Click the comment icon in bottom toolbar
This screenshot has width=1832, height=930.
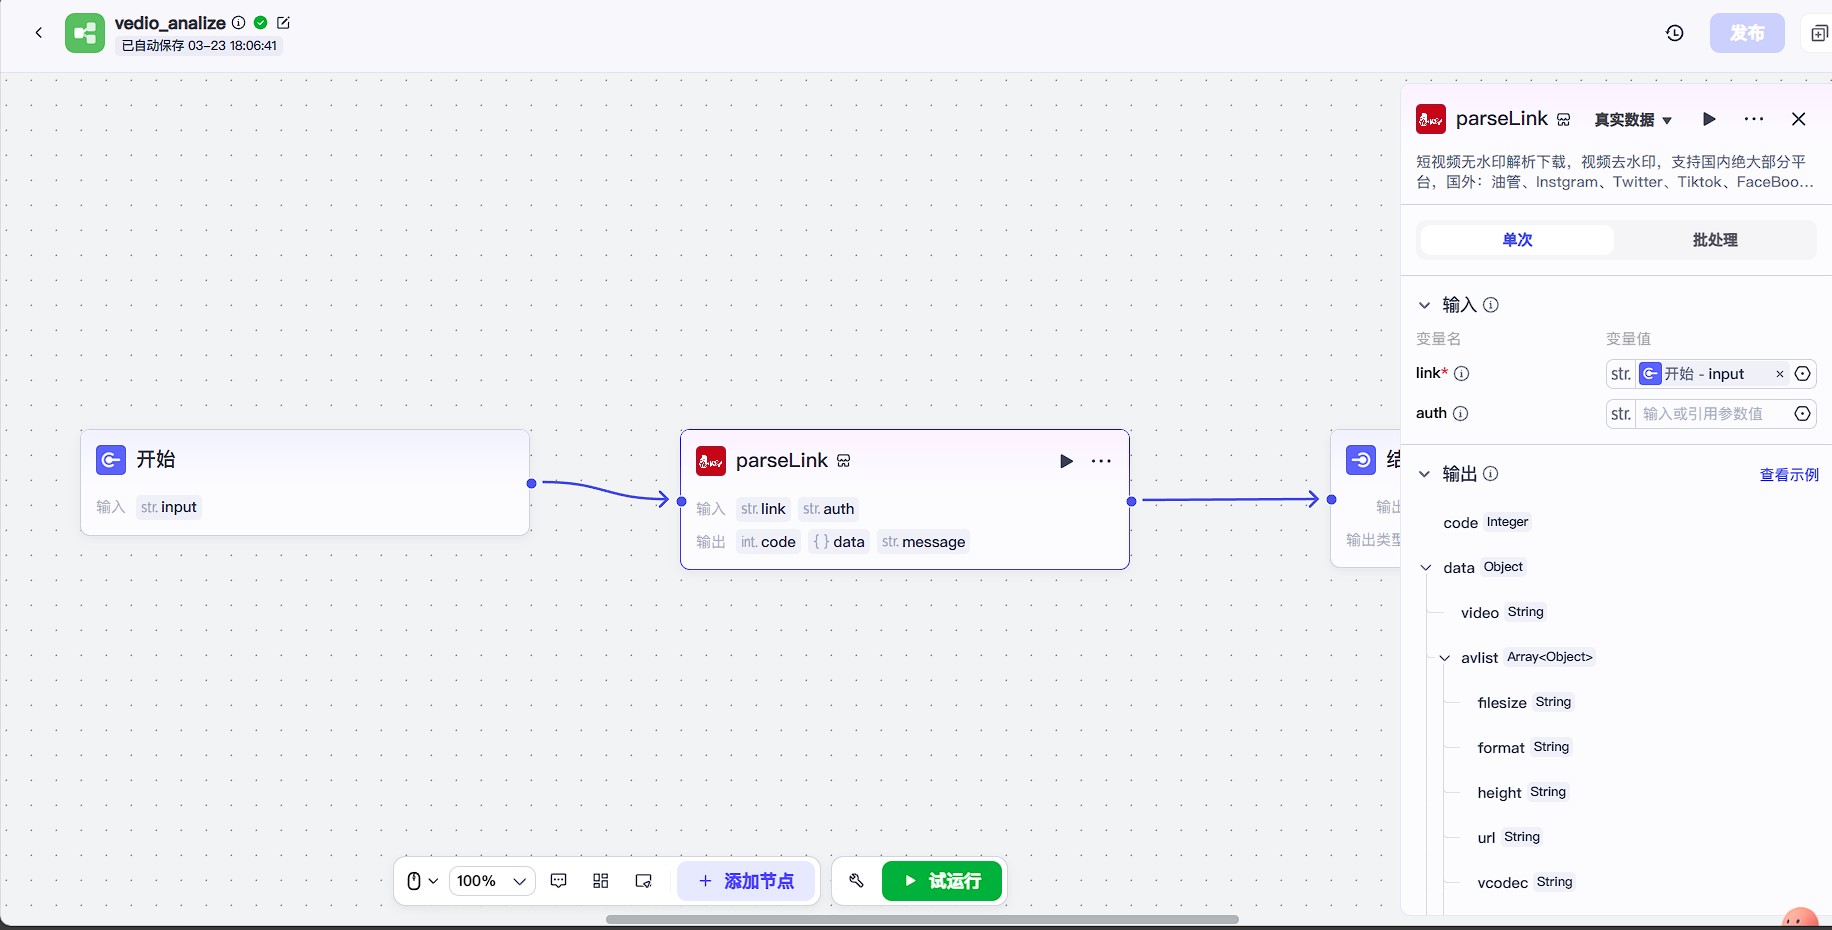pos(559,881)
